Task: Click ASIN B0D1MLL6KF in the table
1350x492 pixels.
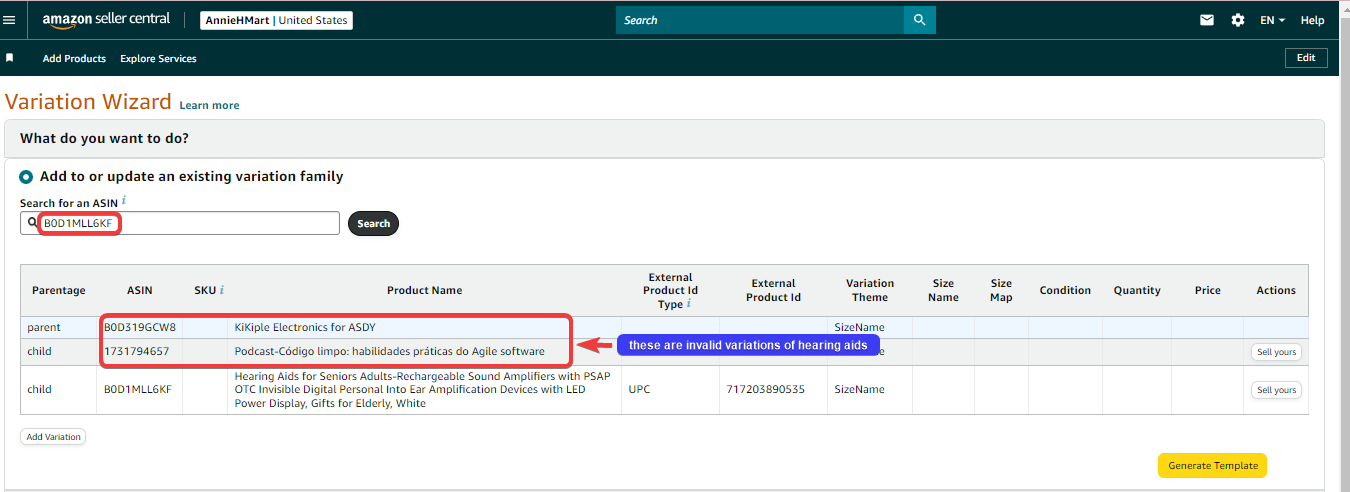Action: click(140, 390)
